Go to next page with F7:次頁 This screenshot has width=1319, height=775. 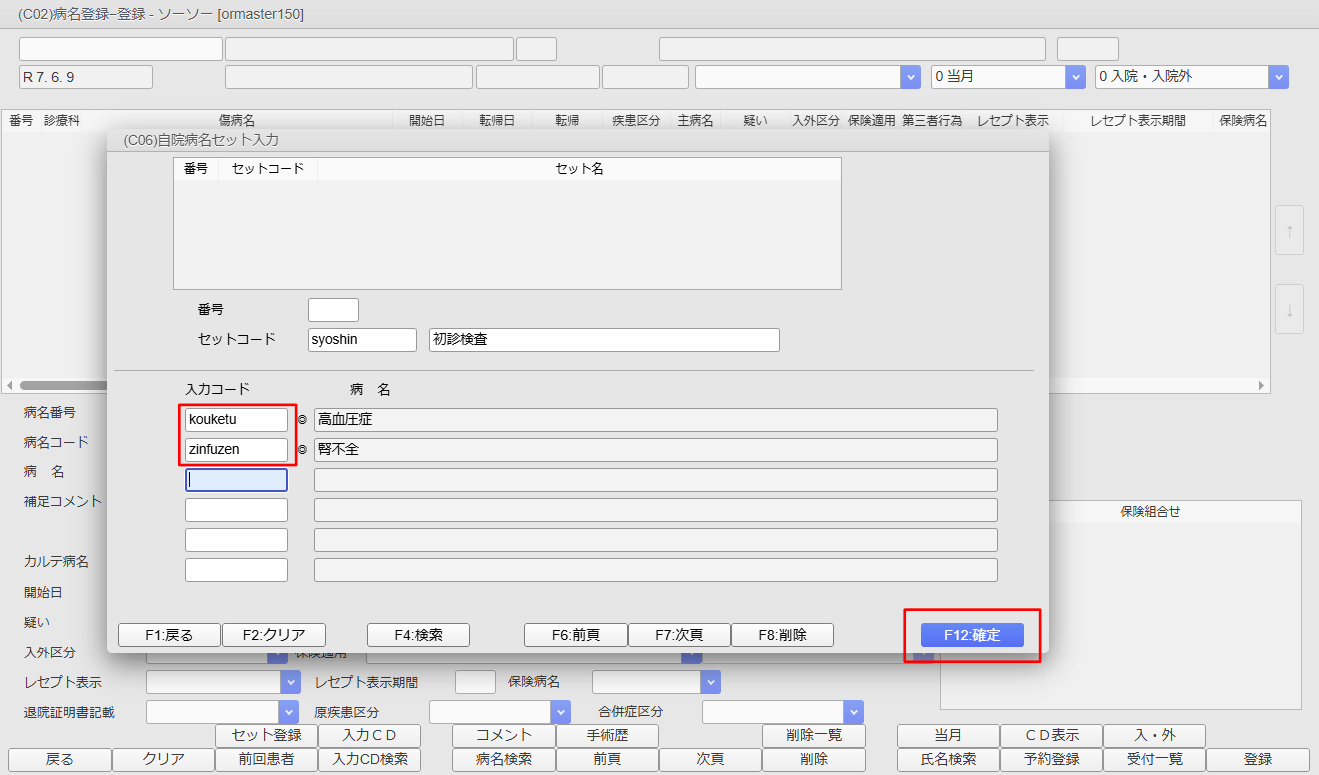pos(679,635)
